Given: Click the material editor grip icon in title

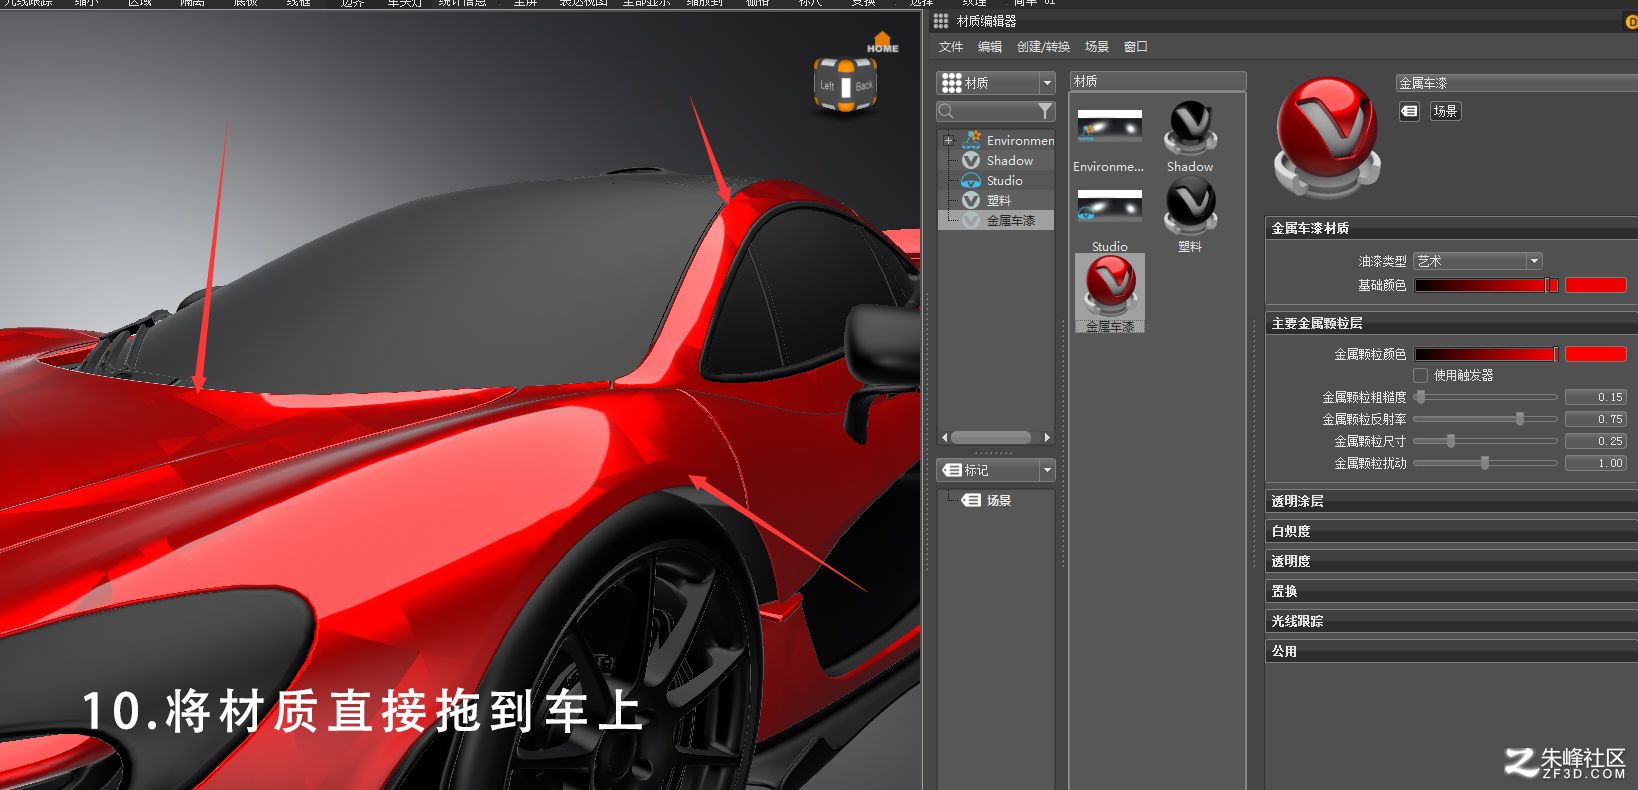Looking at the screenshot, I should (940, 21).
